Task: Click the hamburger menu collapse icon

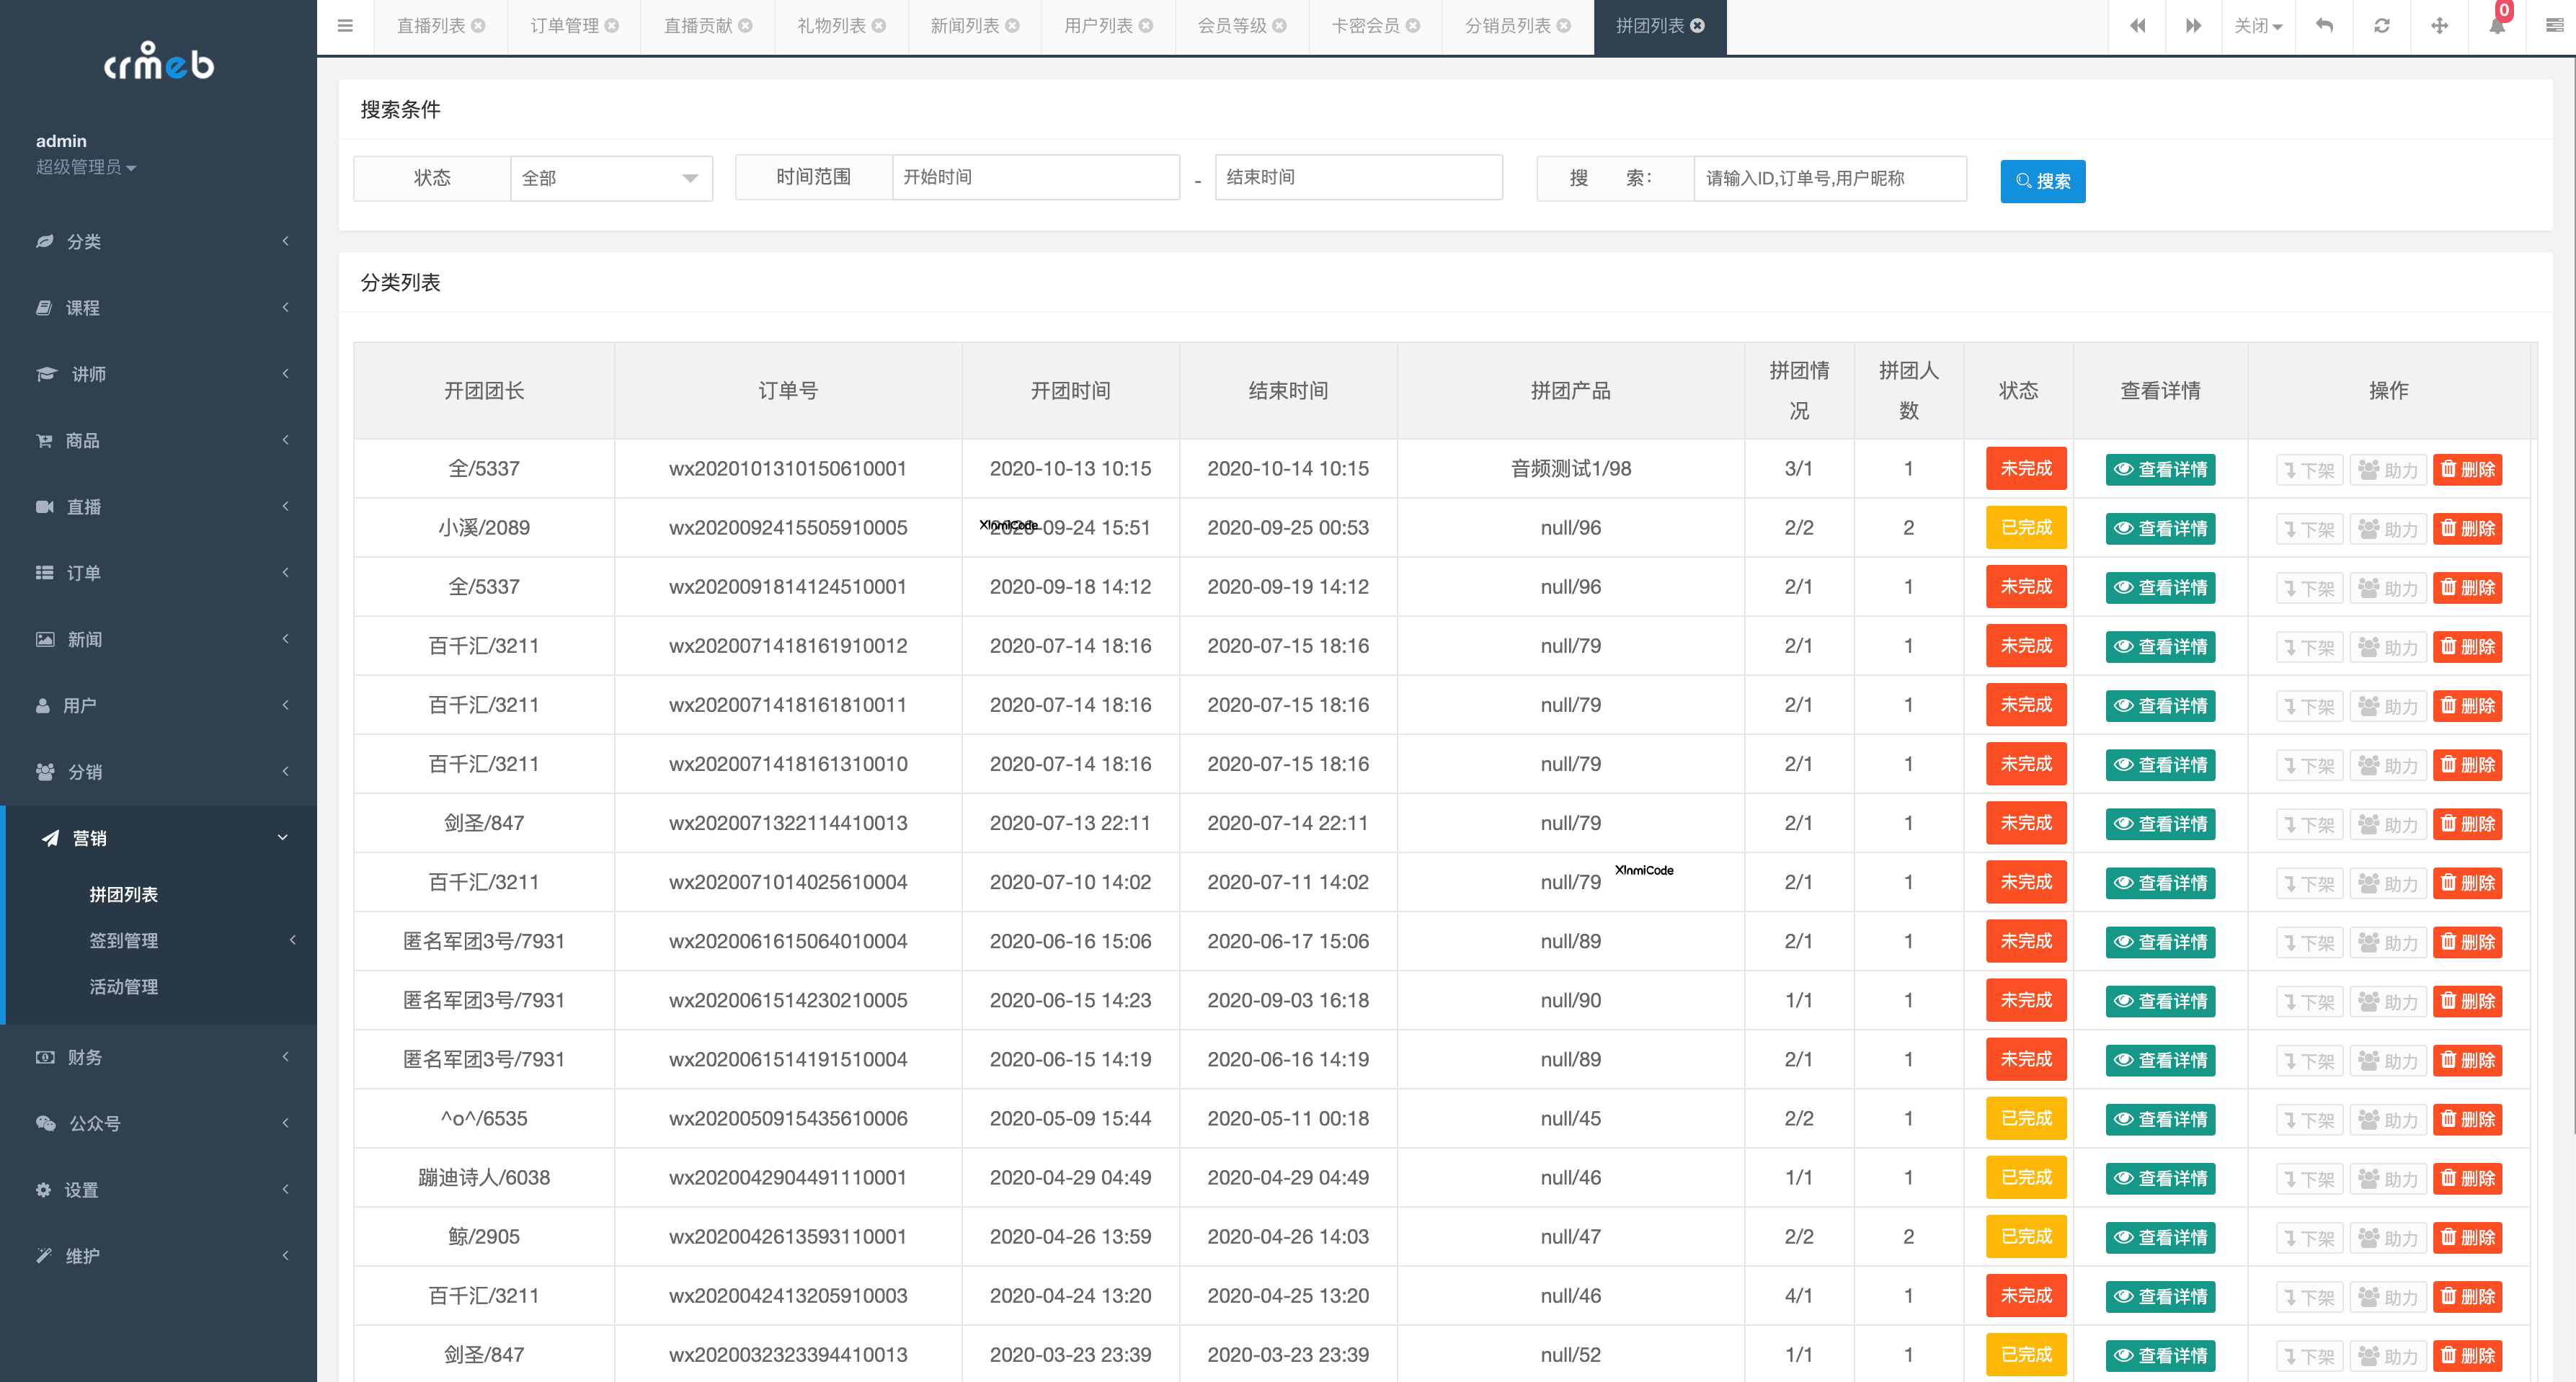Action: pyautogui.click(x=345, y=26)
